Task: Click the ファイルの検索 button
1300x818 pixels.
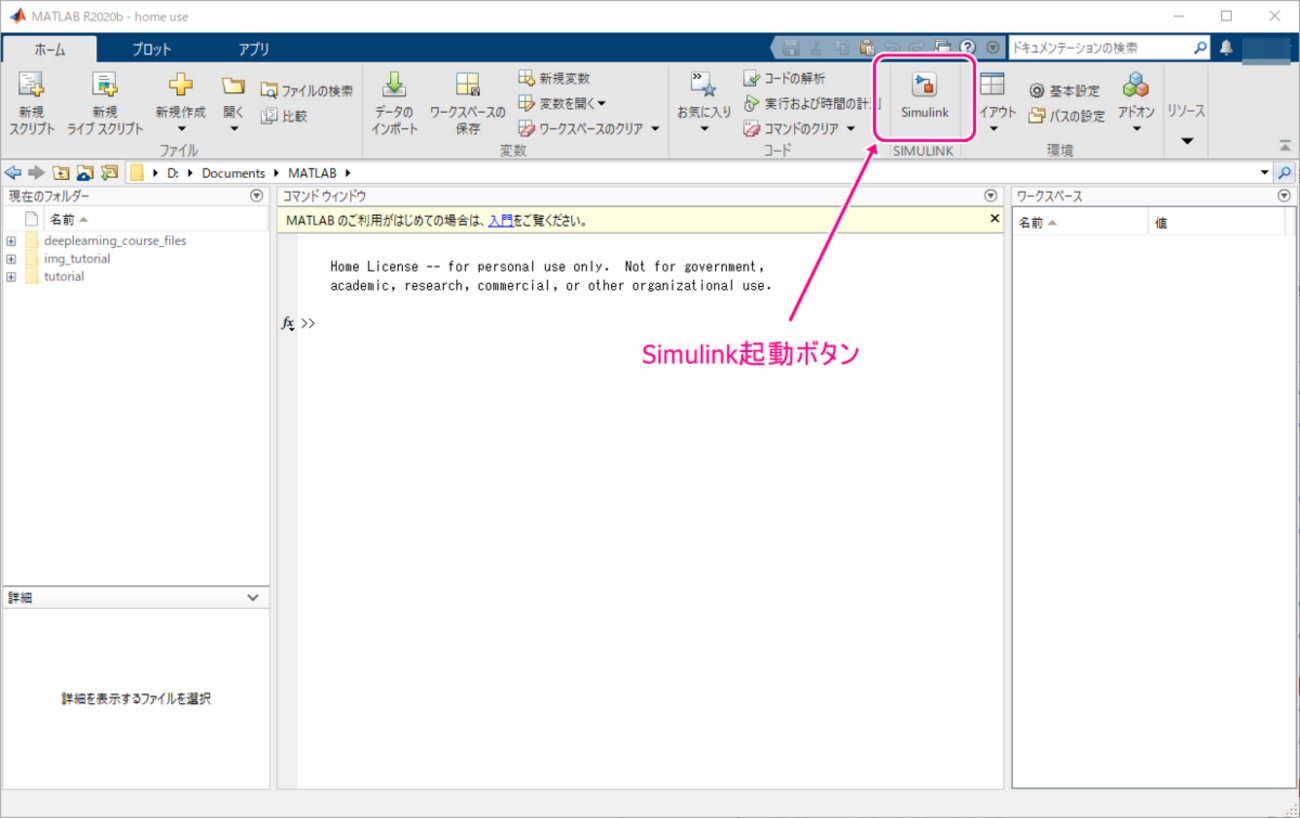Action: tap(307, 91)
